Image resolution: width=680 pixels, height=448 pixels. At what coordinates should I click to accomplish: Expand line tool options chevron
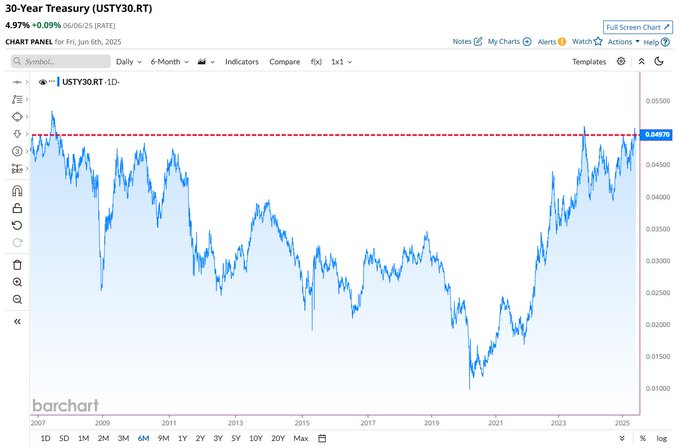[x=27, y=82]
